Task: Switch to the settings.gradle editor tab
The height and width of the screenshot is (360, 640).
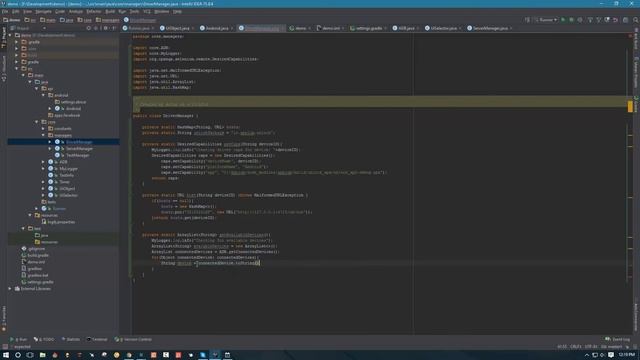Action: coord(368,28)
